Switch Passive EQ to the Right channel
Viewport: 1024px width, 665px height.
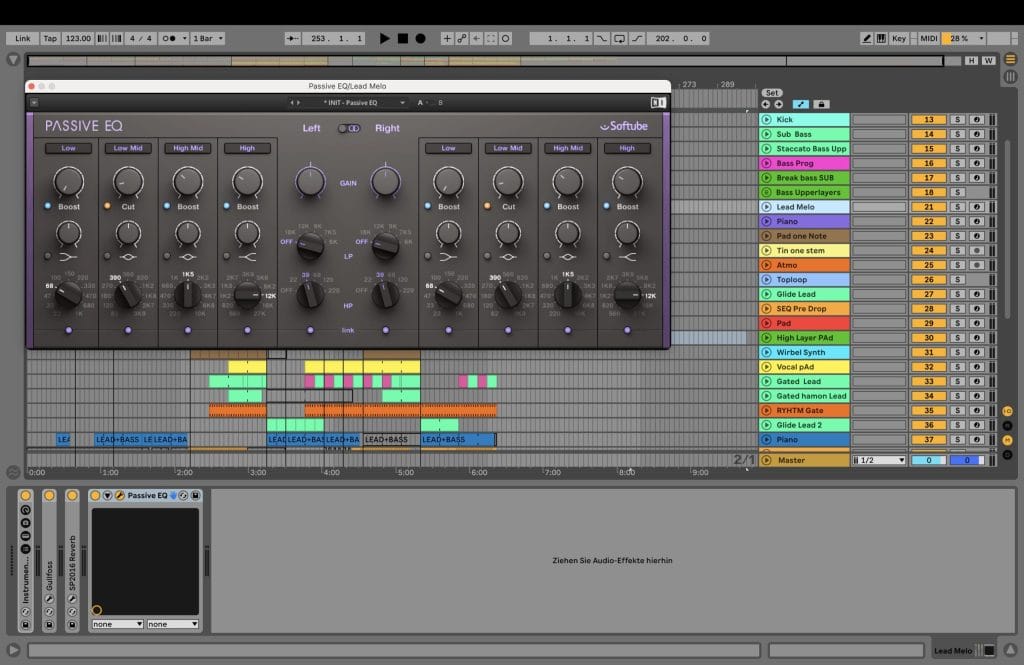(x=387, y=128)
